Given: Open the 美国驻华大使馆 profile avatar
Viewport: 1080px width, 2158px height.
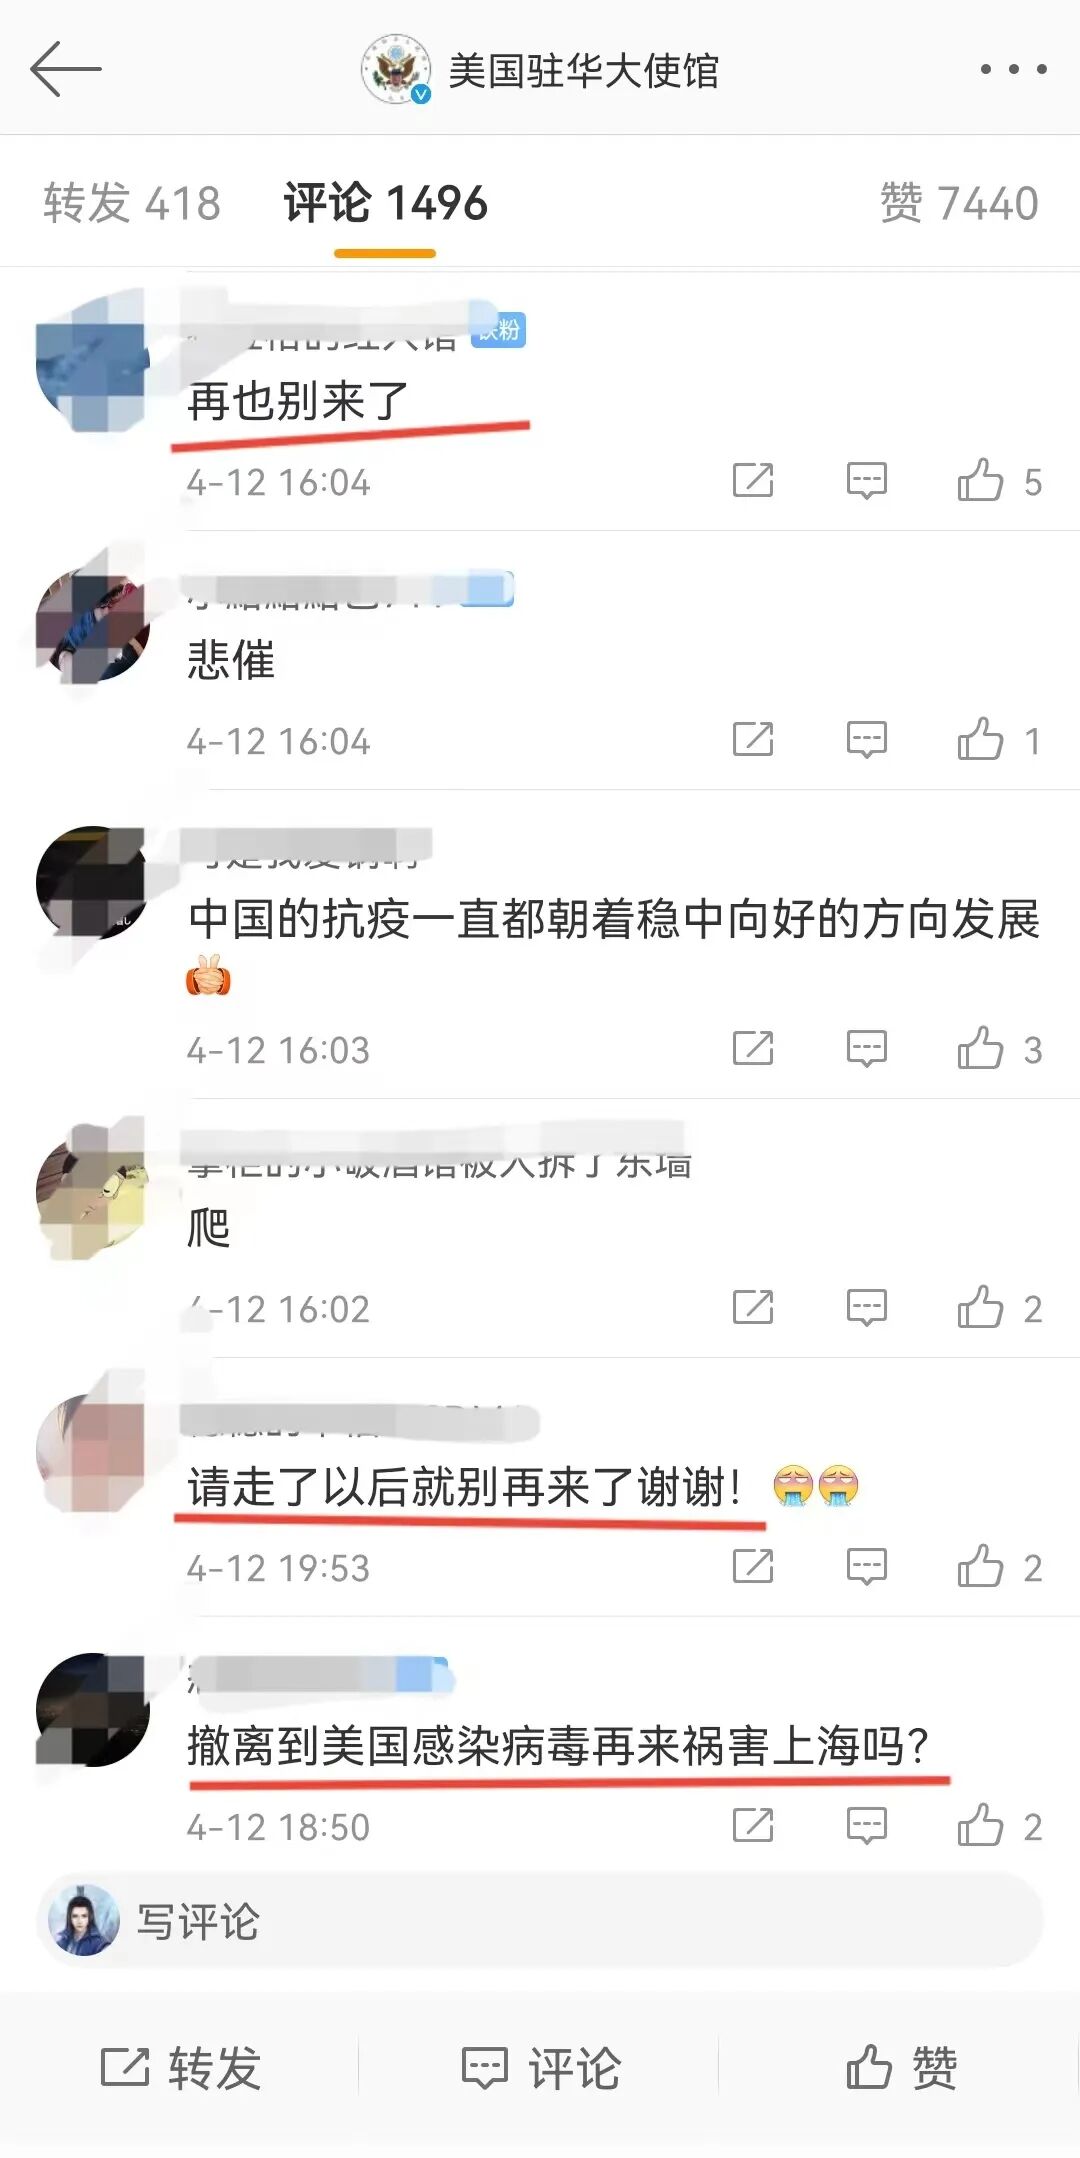Looking at the screenshot, I should 396,69.
